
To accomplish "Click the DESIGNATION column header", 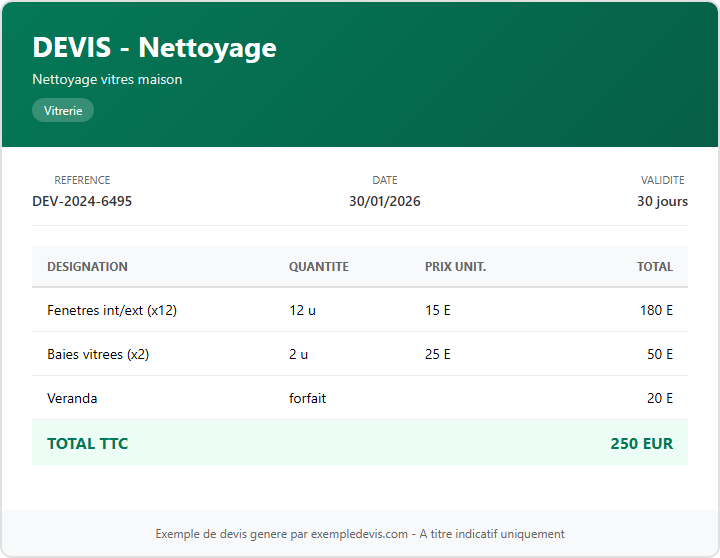I will click(x=87, y=267).
